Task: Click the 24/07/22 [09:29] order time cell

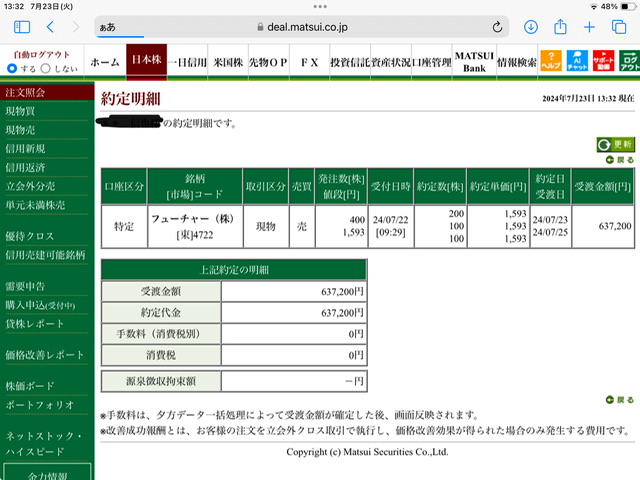Action: pyautogui.click(x=391, y=226)
